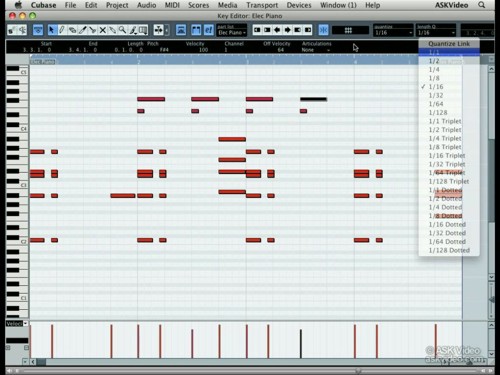Open the Quantize 1/16 dropdown
This screenshot has height=375, width=500.
click(393, 33)
